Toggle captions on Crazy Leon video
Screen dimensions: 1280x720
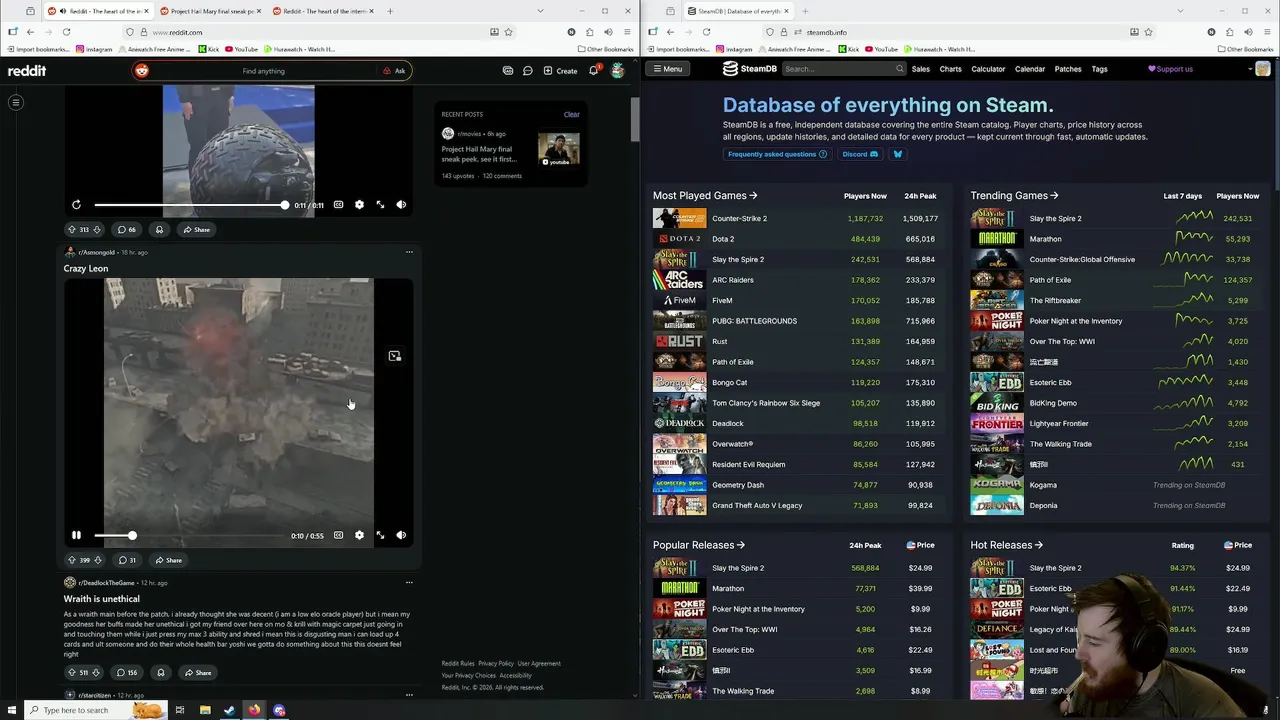338,535
